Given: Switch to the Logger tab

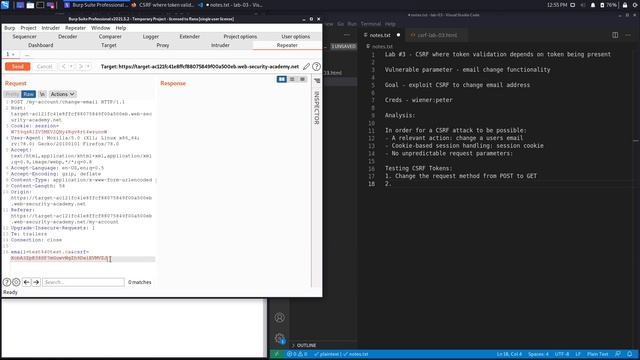Looking at the screenshot, I should click(151, 37).
